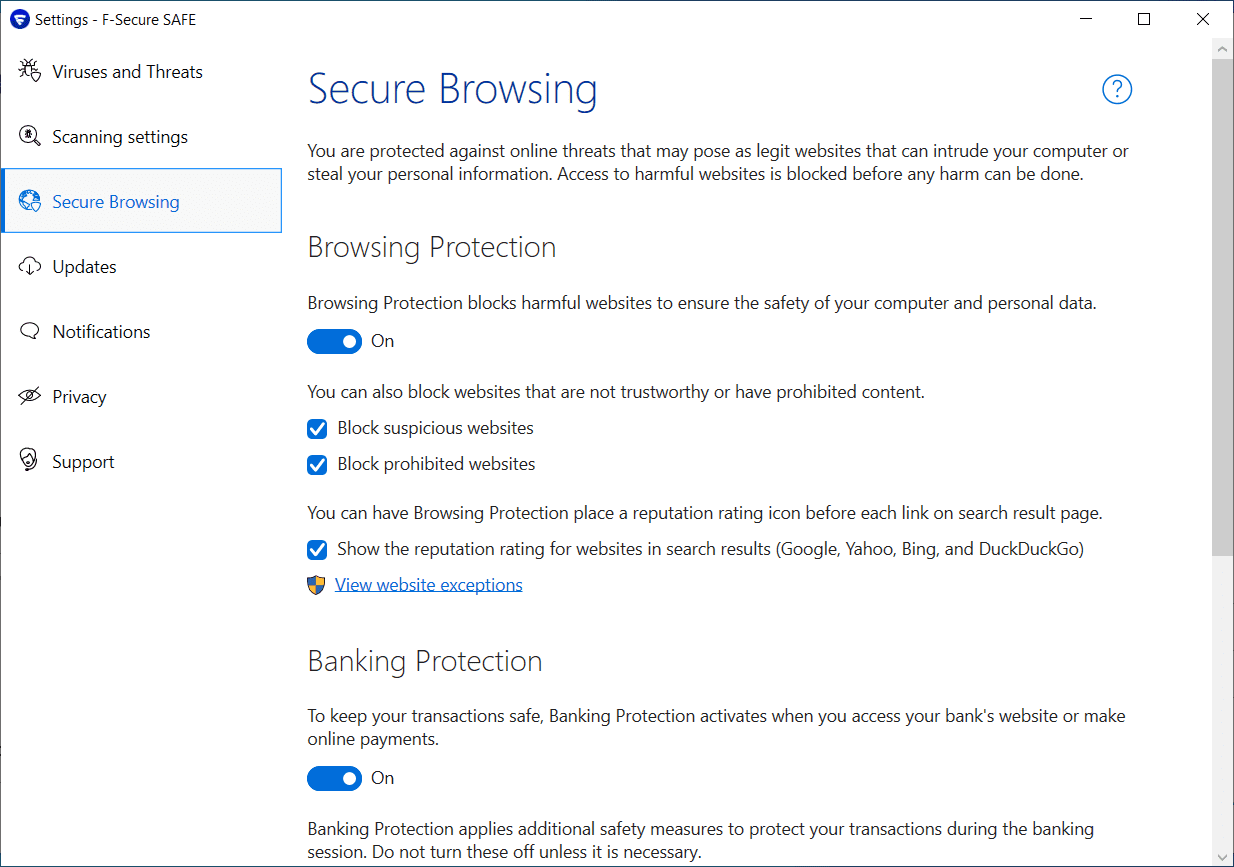Open View website exceptions link

tap(428, 585)
